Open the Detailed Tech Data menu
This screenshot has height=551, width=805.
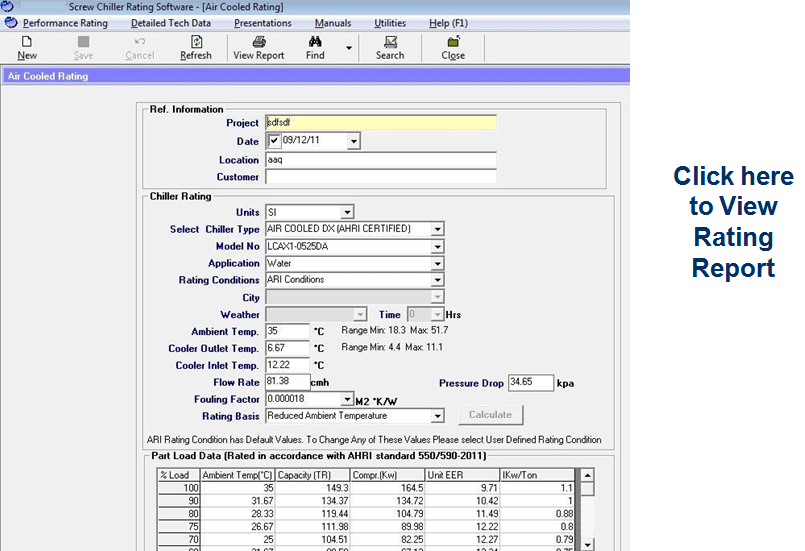coord(171,23)
